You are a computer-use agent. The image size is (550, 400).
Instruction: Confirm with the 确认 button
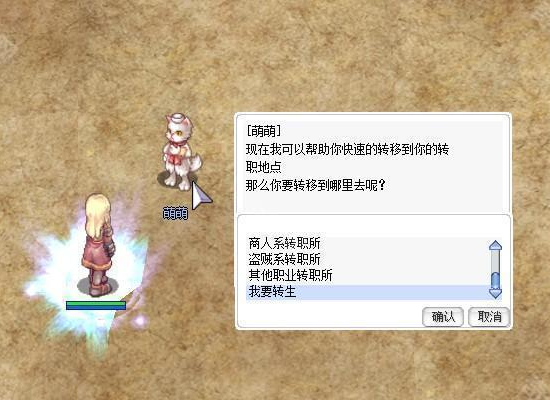[443, 317]
